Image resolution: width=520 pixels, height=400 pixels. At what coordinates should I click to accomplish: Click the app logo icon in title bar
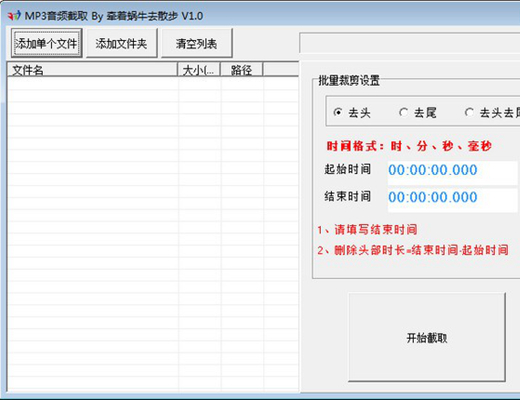click(x=14, y=16)
